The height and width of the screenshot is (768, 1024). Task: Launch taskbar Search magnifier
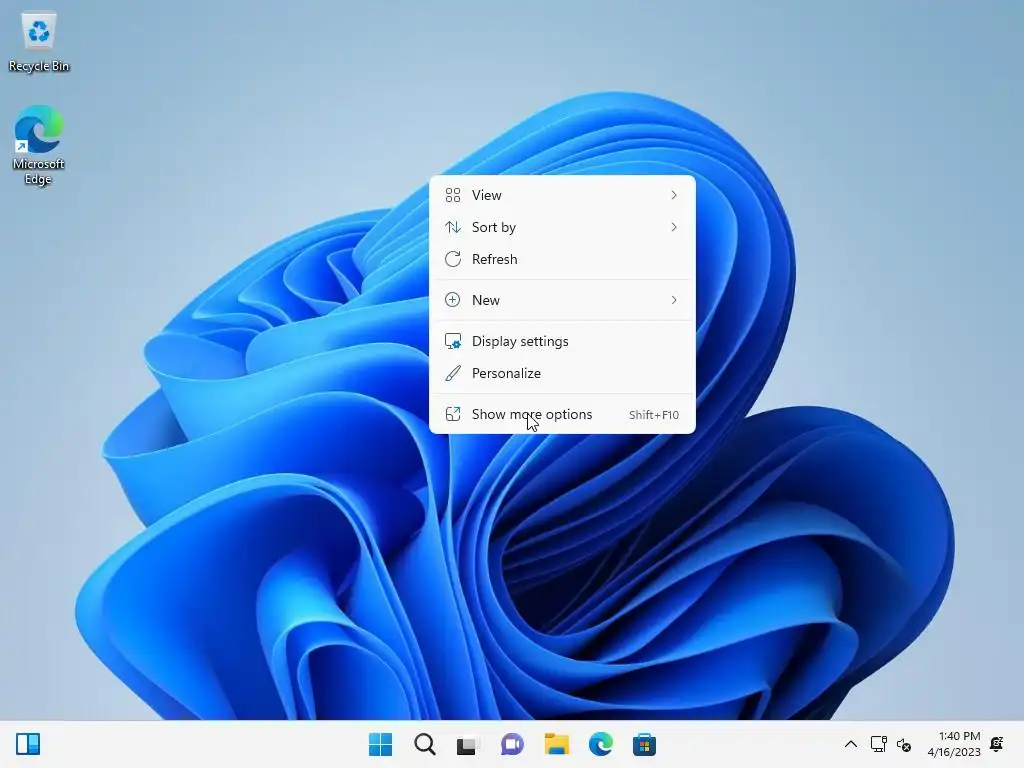424,744
